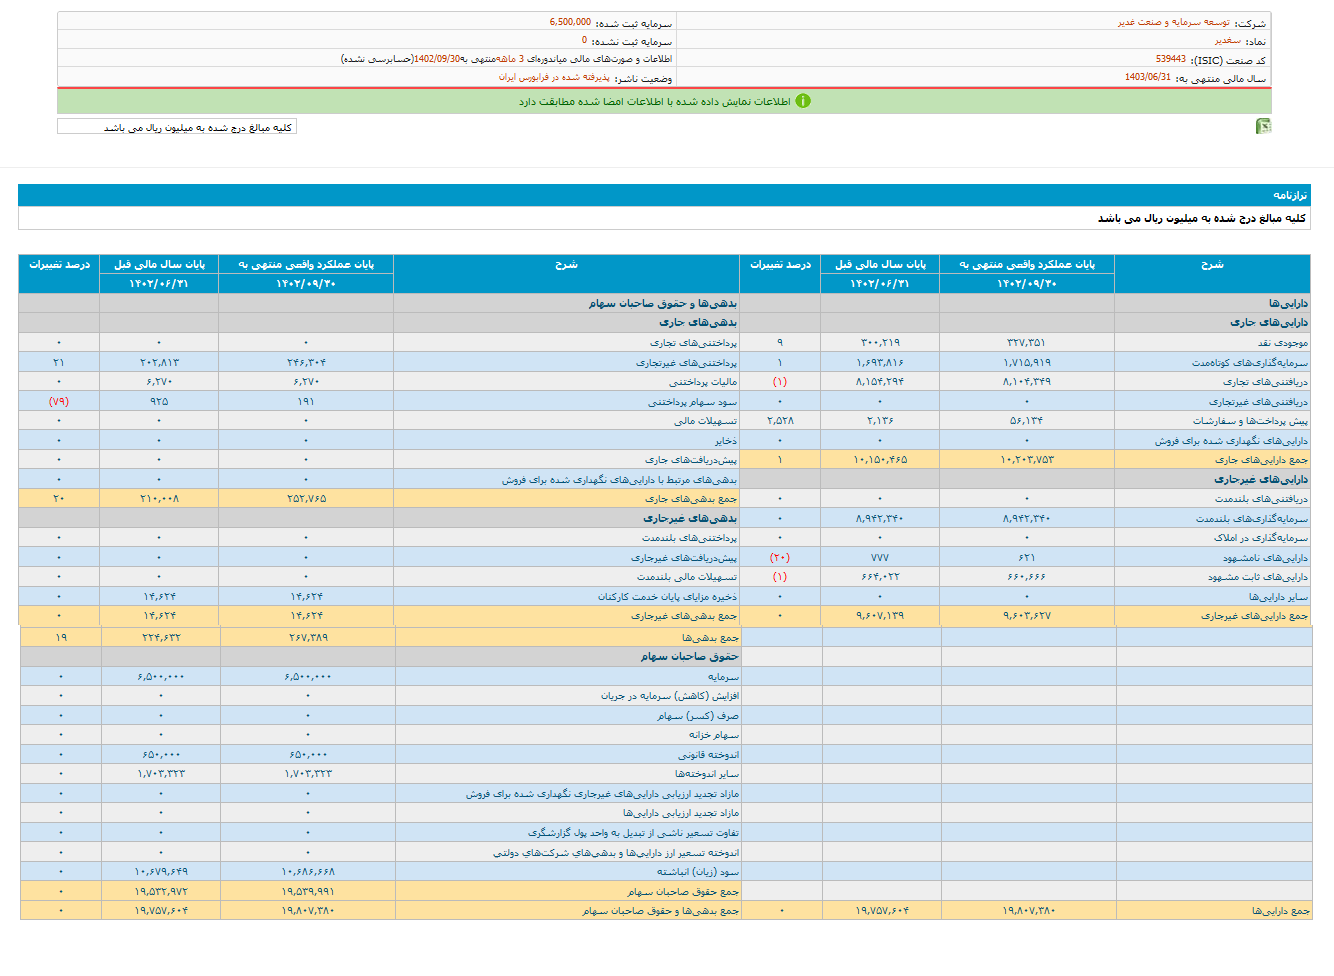Select the جمع بدهی‌ها total row label

pos(710,637)
